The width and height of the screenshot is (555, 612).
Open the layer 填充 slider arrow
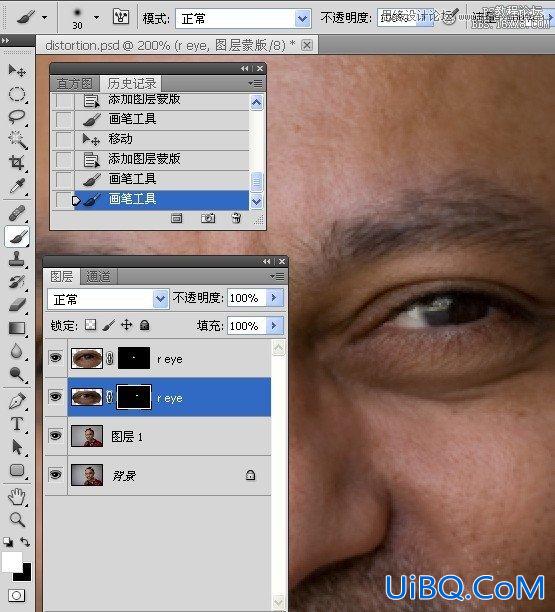click(x=274, y=326)
